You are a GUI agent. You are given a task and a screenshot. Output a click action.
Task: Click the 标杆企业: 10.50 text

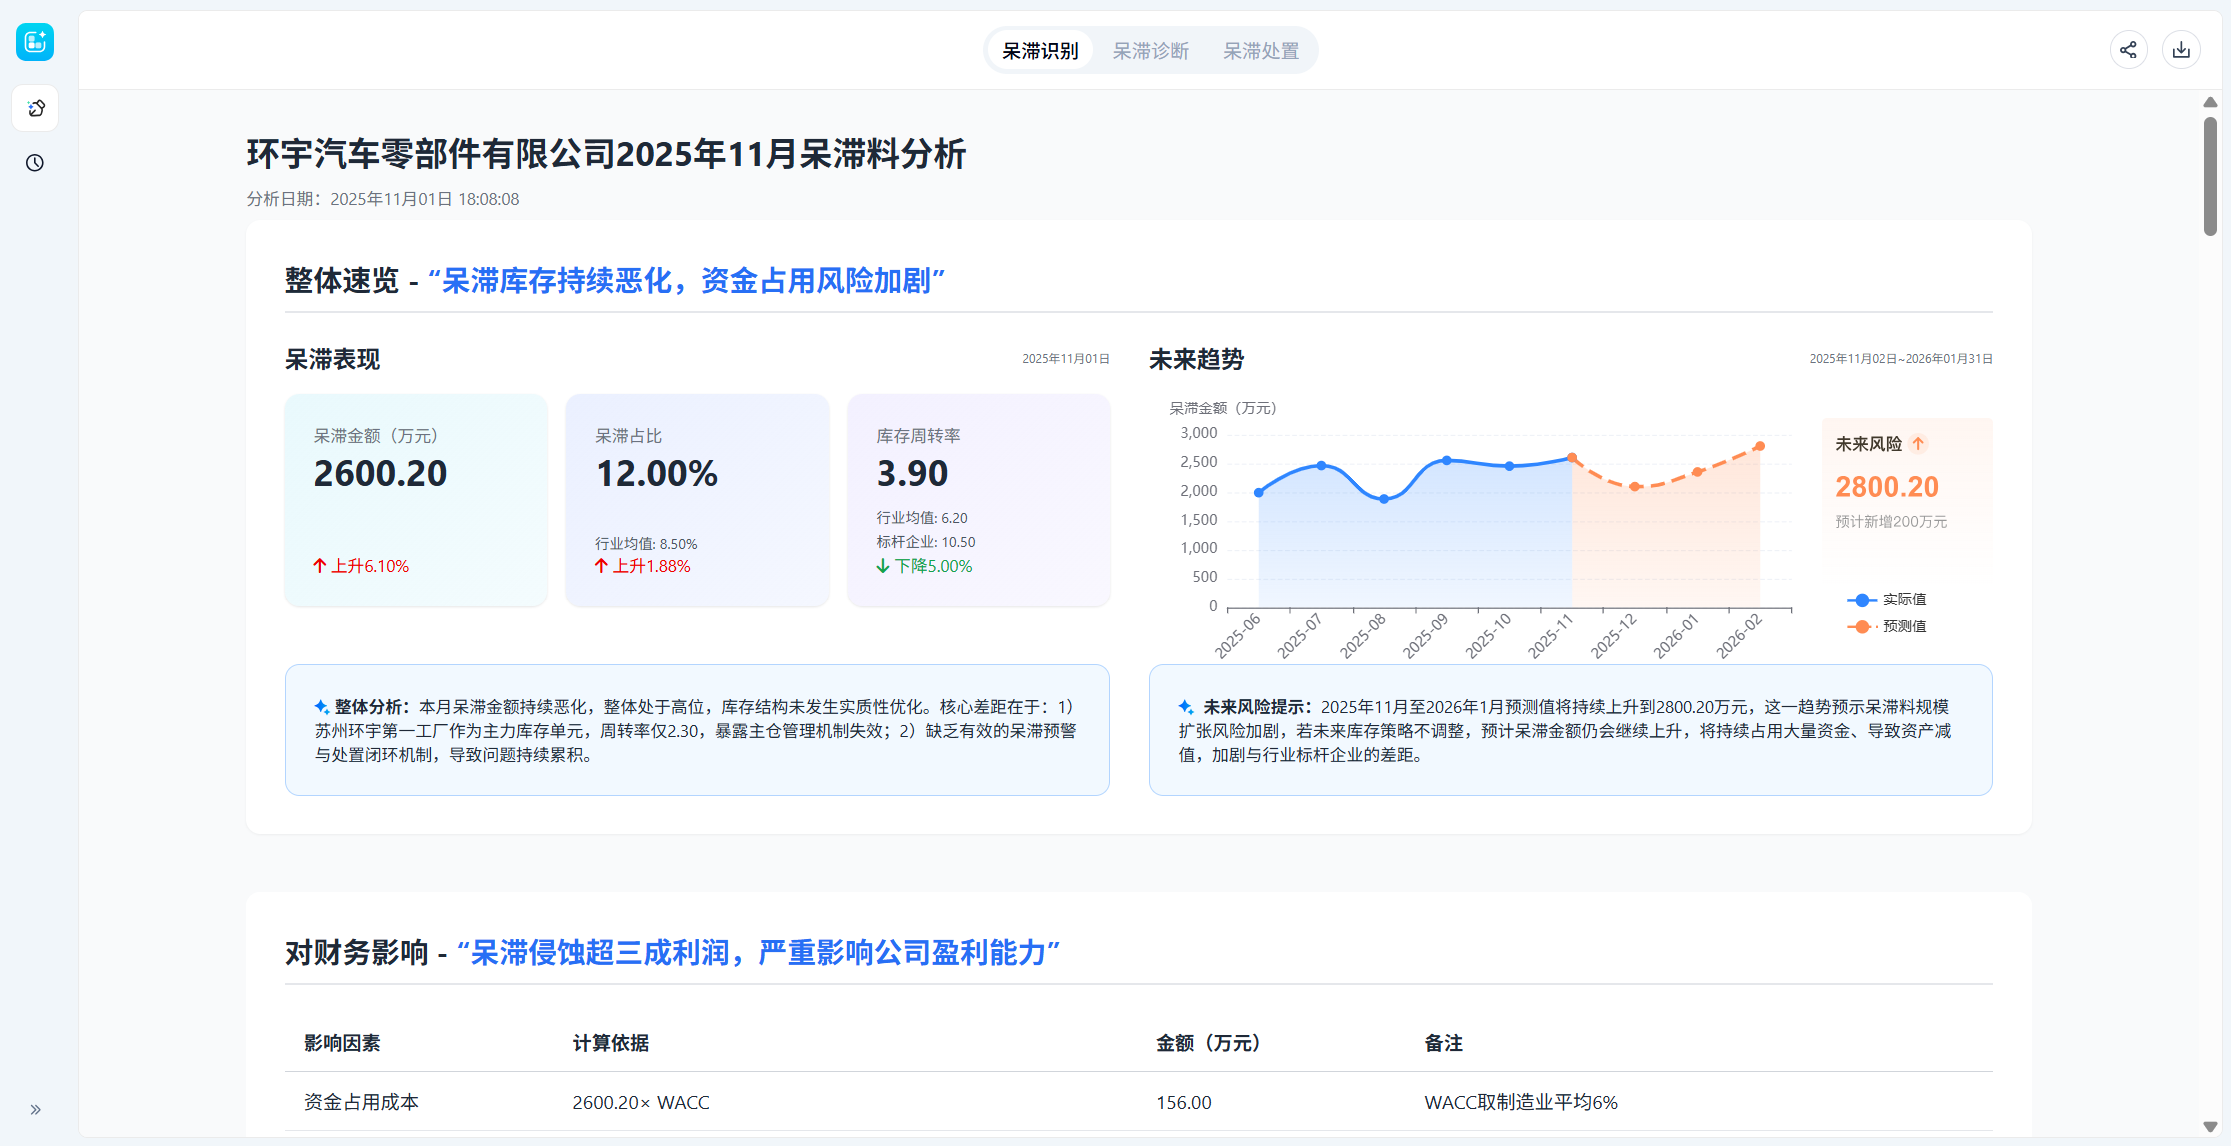pyautogui.click(x=926, y=542)
